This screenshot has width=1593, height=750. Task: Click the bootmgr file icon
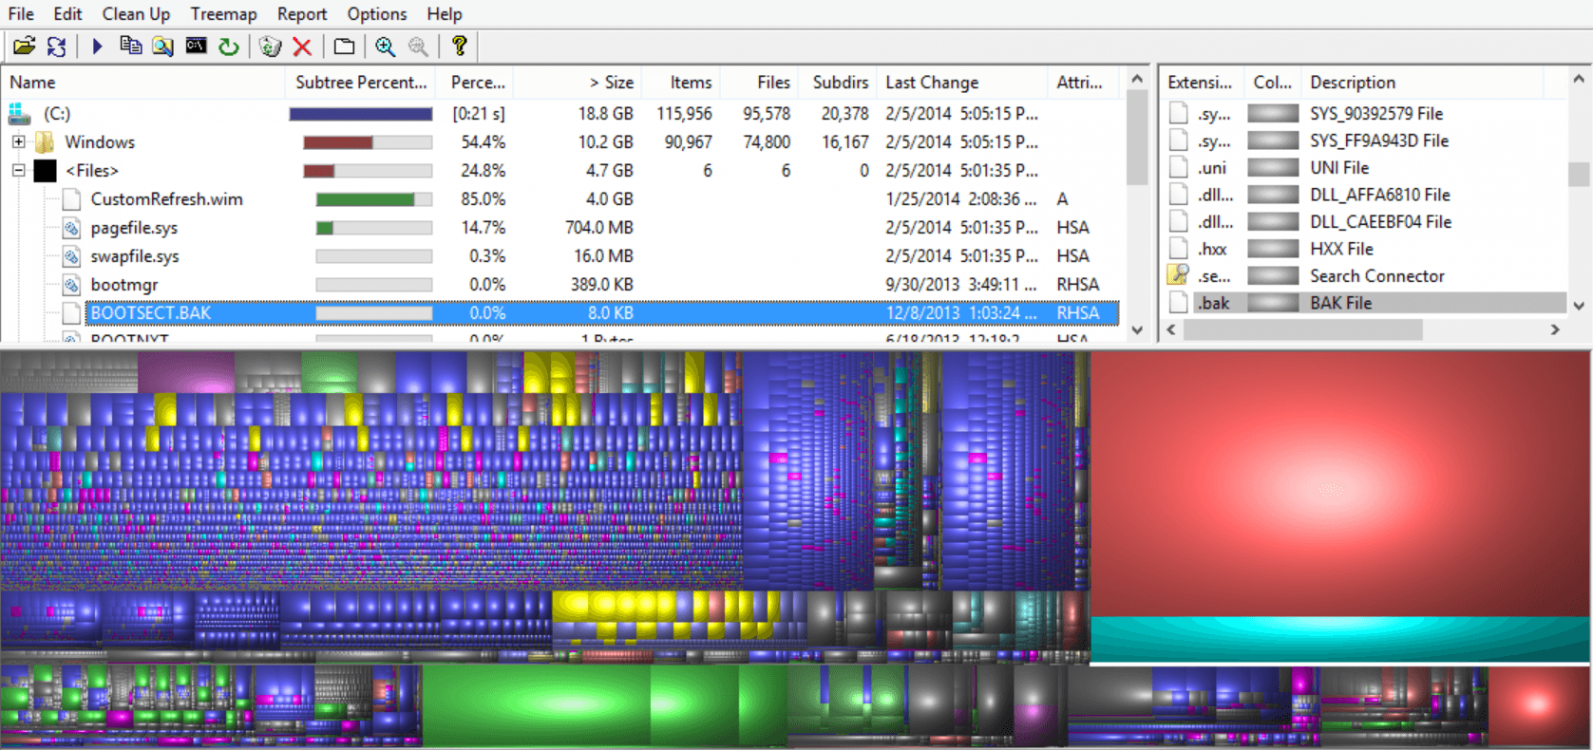[71, 285]
